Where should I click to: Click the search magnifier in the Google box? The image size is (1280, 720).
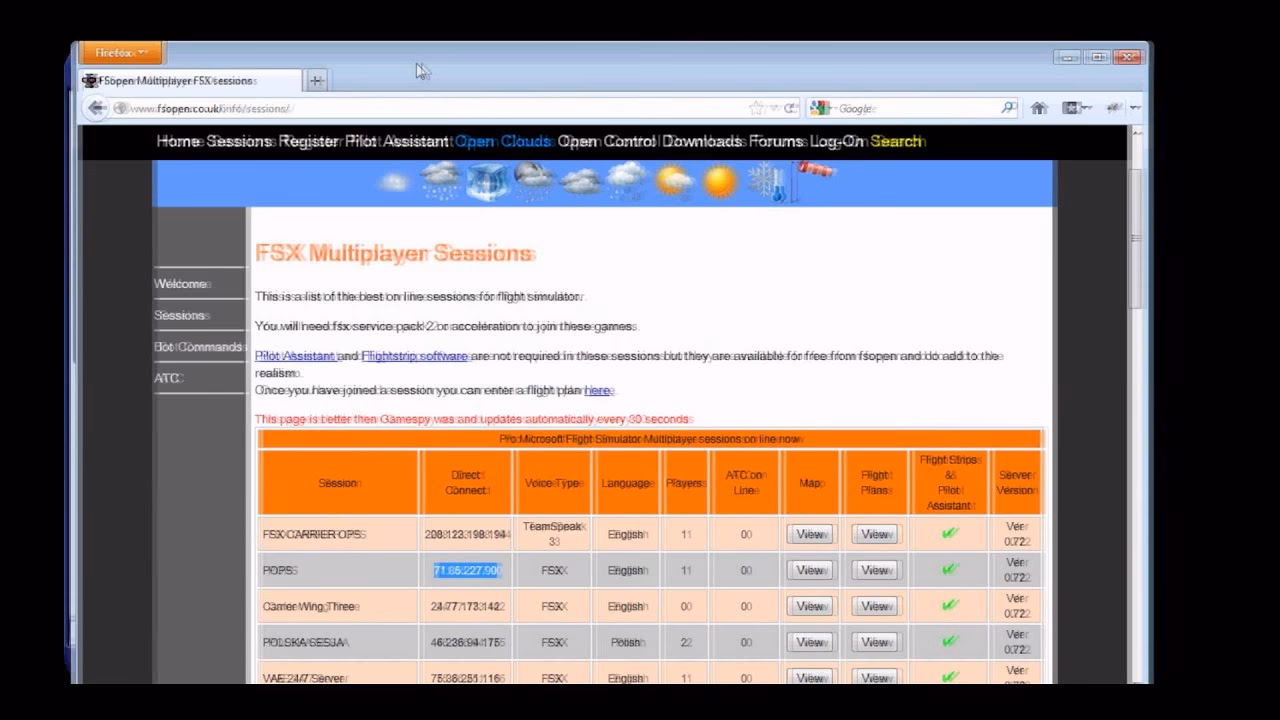[x=1009, y=108]
